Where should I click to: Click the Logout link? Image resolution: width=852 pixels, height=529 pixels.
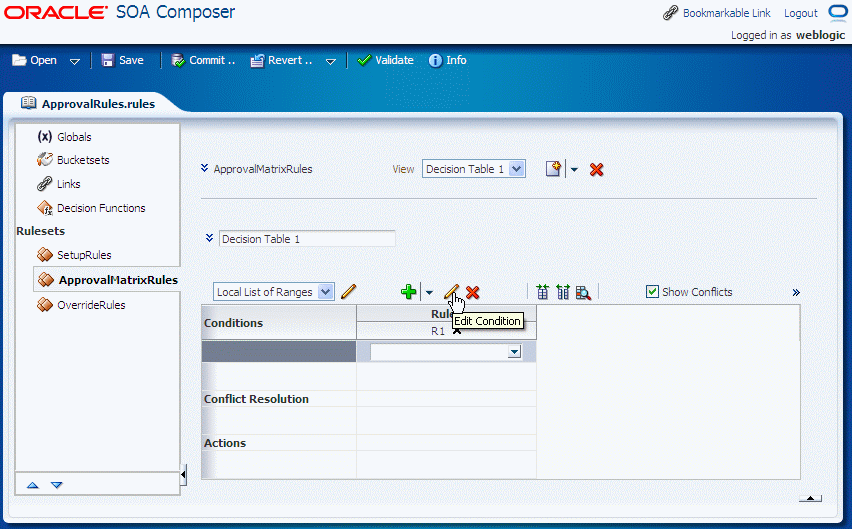click(x=800, y=13)
